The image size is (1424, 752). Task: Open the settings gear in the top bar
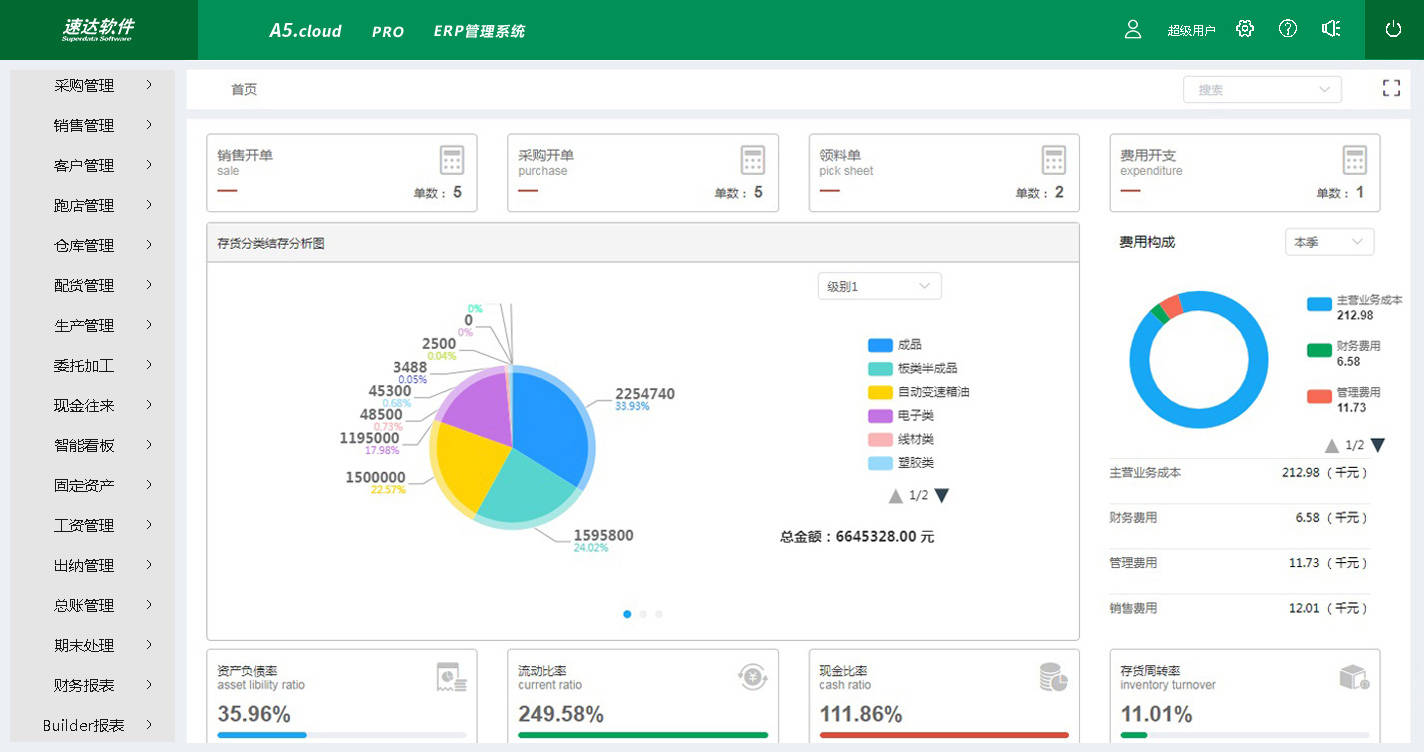[1244, 29]
